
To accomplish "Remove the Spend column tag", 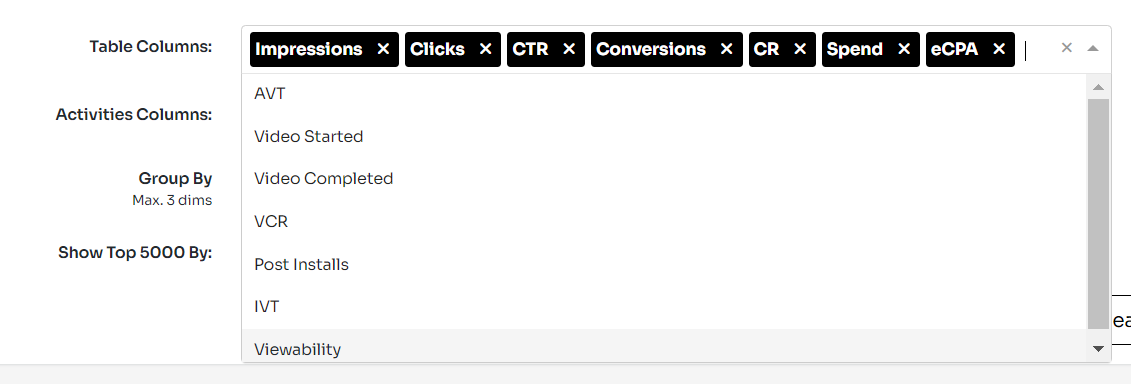I will [904, 49].
